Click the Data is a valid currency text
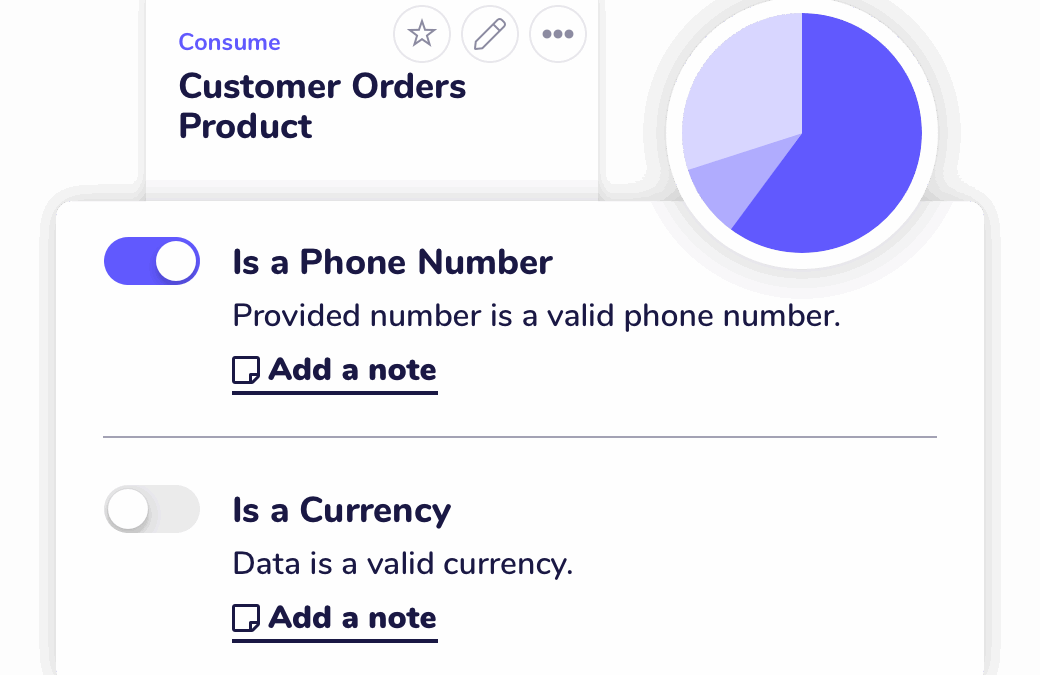Screen dimensions: 1040x675 tap(402, 564)
